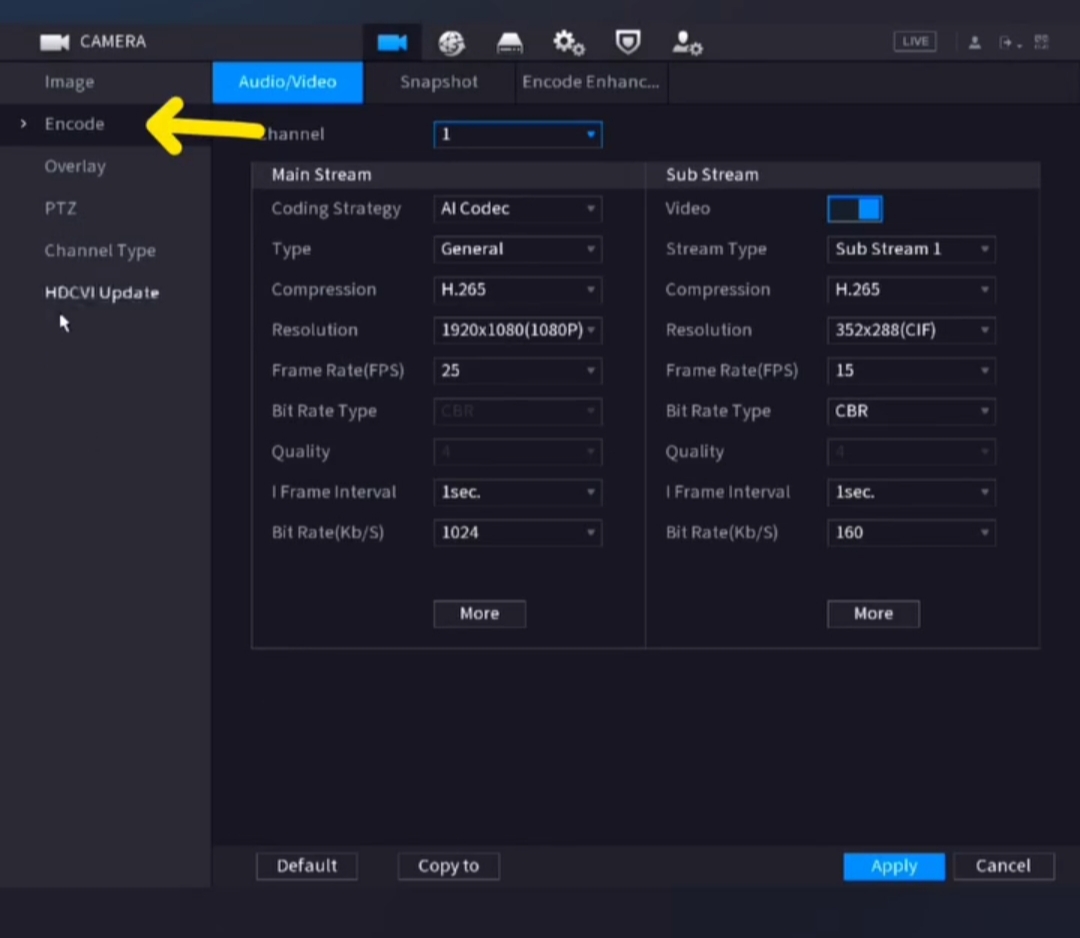This screenshot has width=1080, height=938.
Task: Open the System gears icon
Action: click(x=569, y=43)
